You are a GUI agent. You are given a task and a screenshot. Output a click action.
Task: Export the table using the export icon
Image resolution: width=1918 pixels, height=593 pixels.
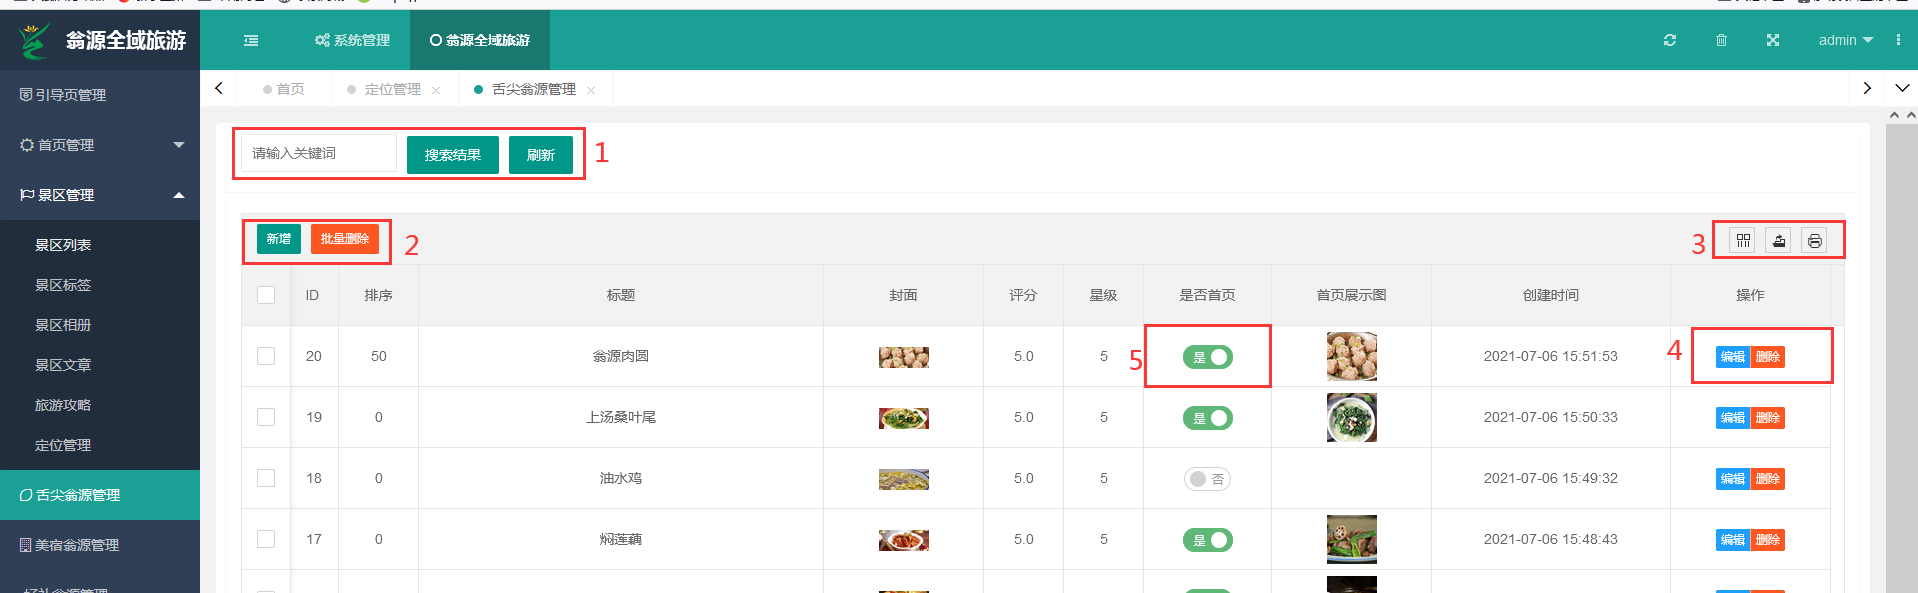1779,240
